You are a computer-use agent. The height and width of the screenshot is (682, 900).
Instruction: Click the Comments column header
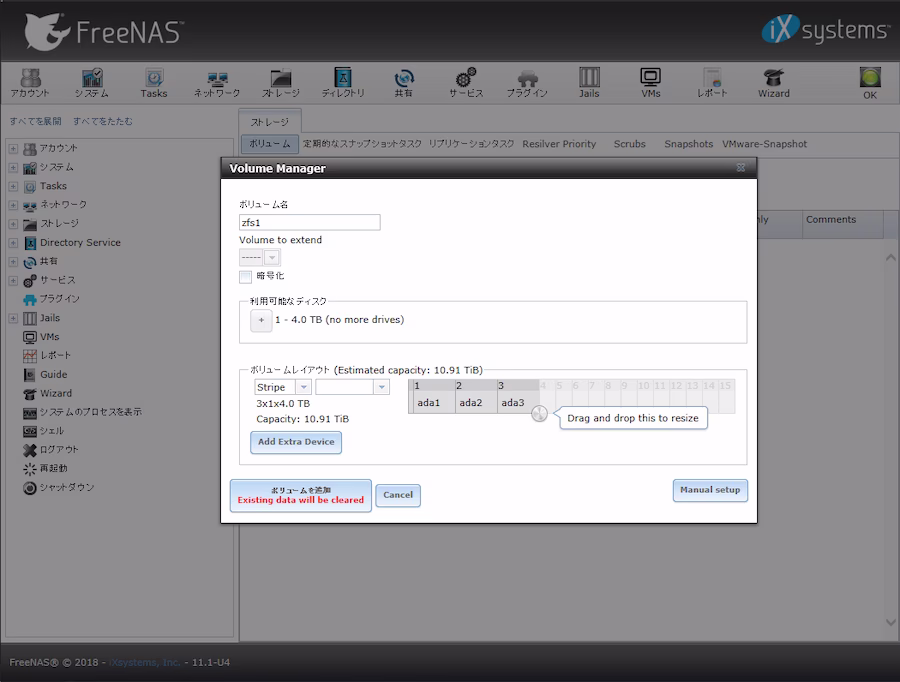pos(843,224)
